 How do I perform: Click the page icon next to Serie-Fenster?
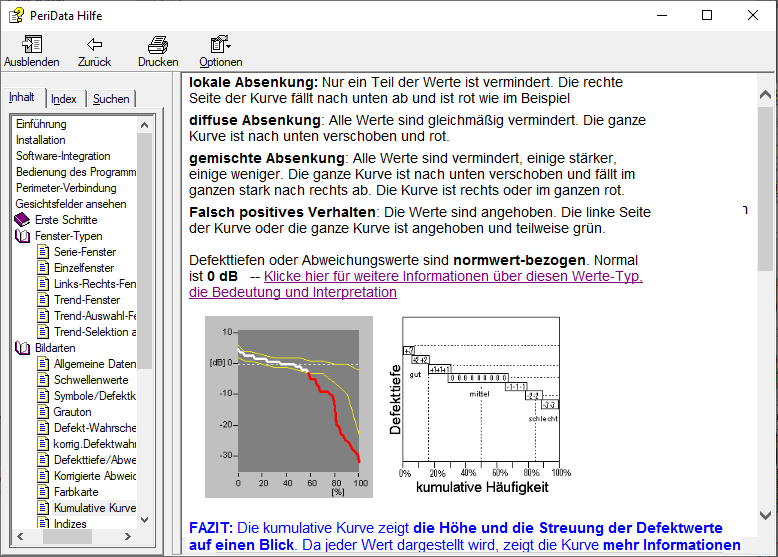44,251
